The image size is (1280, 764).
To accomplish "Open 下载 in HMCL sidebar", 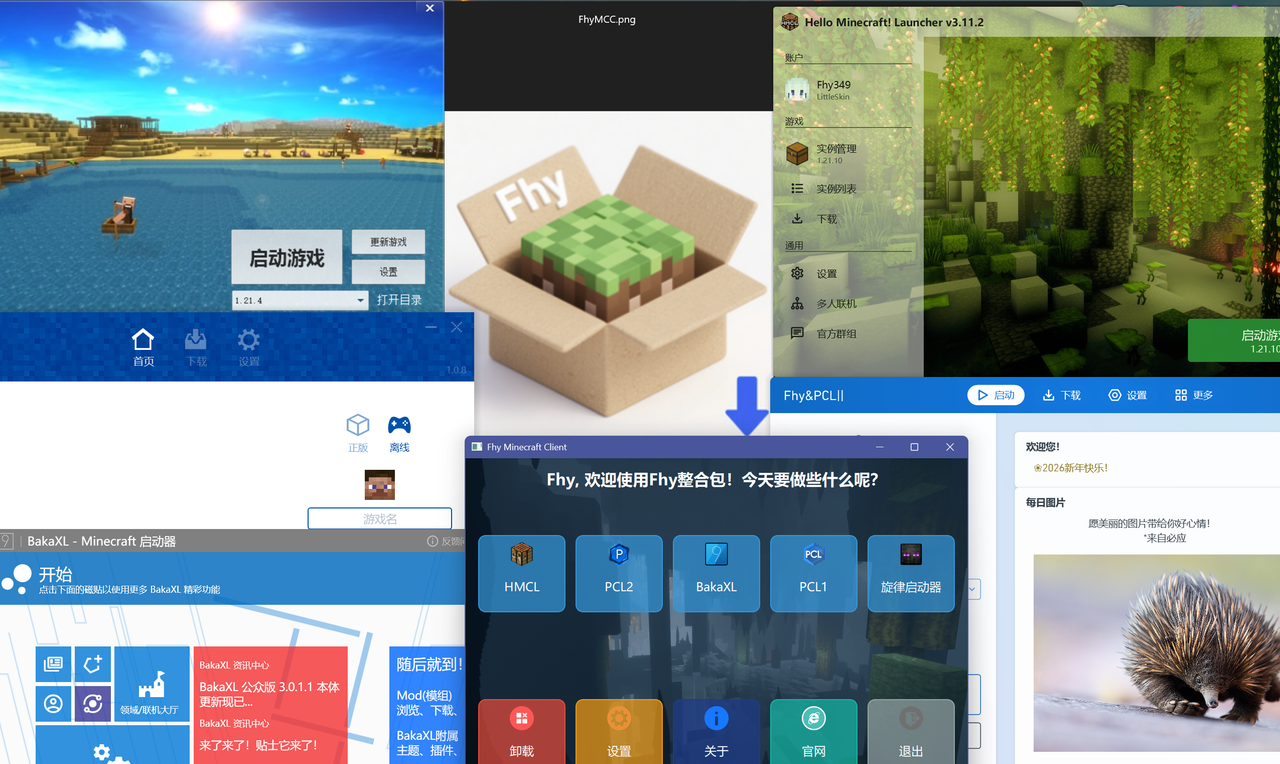I will [x=847, y=218].
